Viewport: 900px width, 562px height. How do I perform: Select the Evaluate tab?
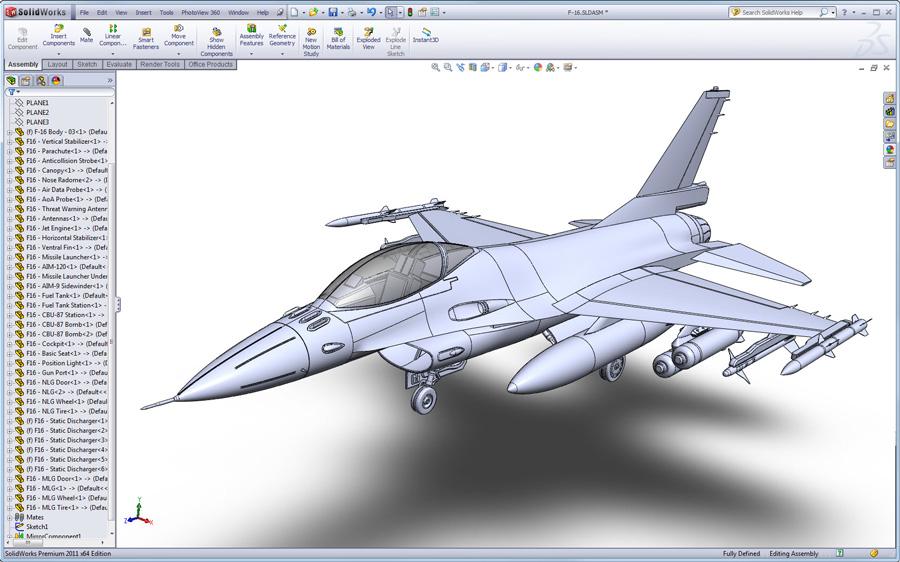[x=119, y=64]
